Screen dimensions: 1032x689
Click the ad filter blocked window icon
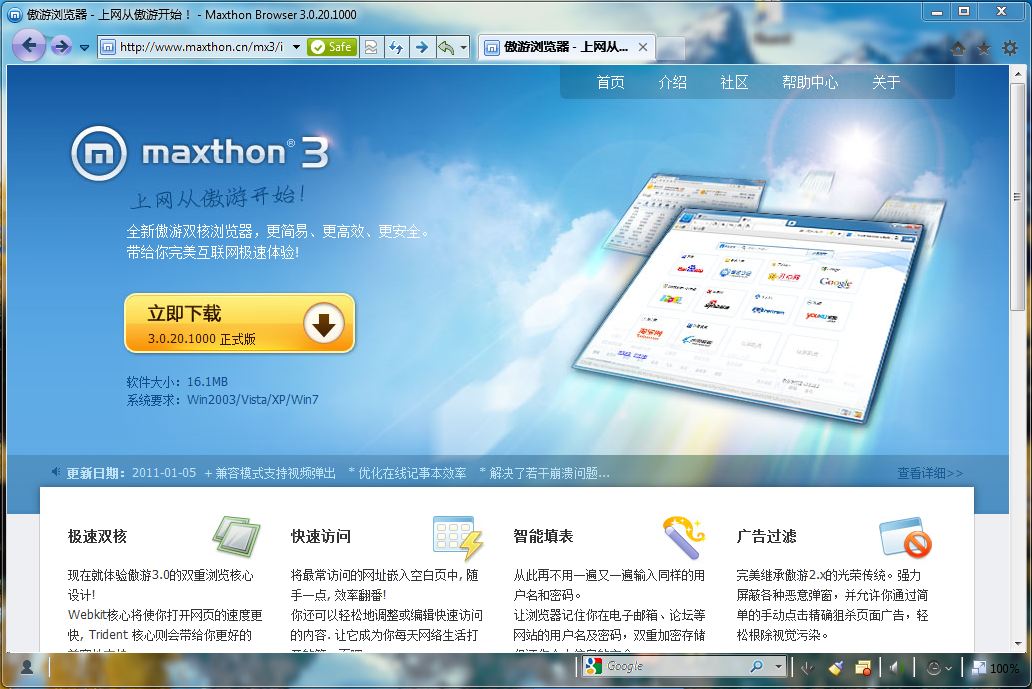tap(906, 537)
